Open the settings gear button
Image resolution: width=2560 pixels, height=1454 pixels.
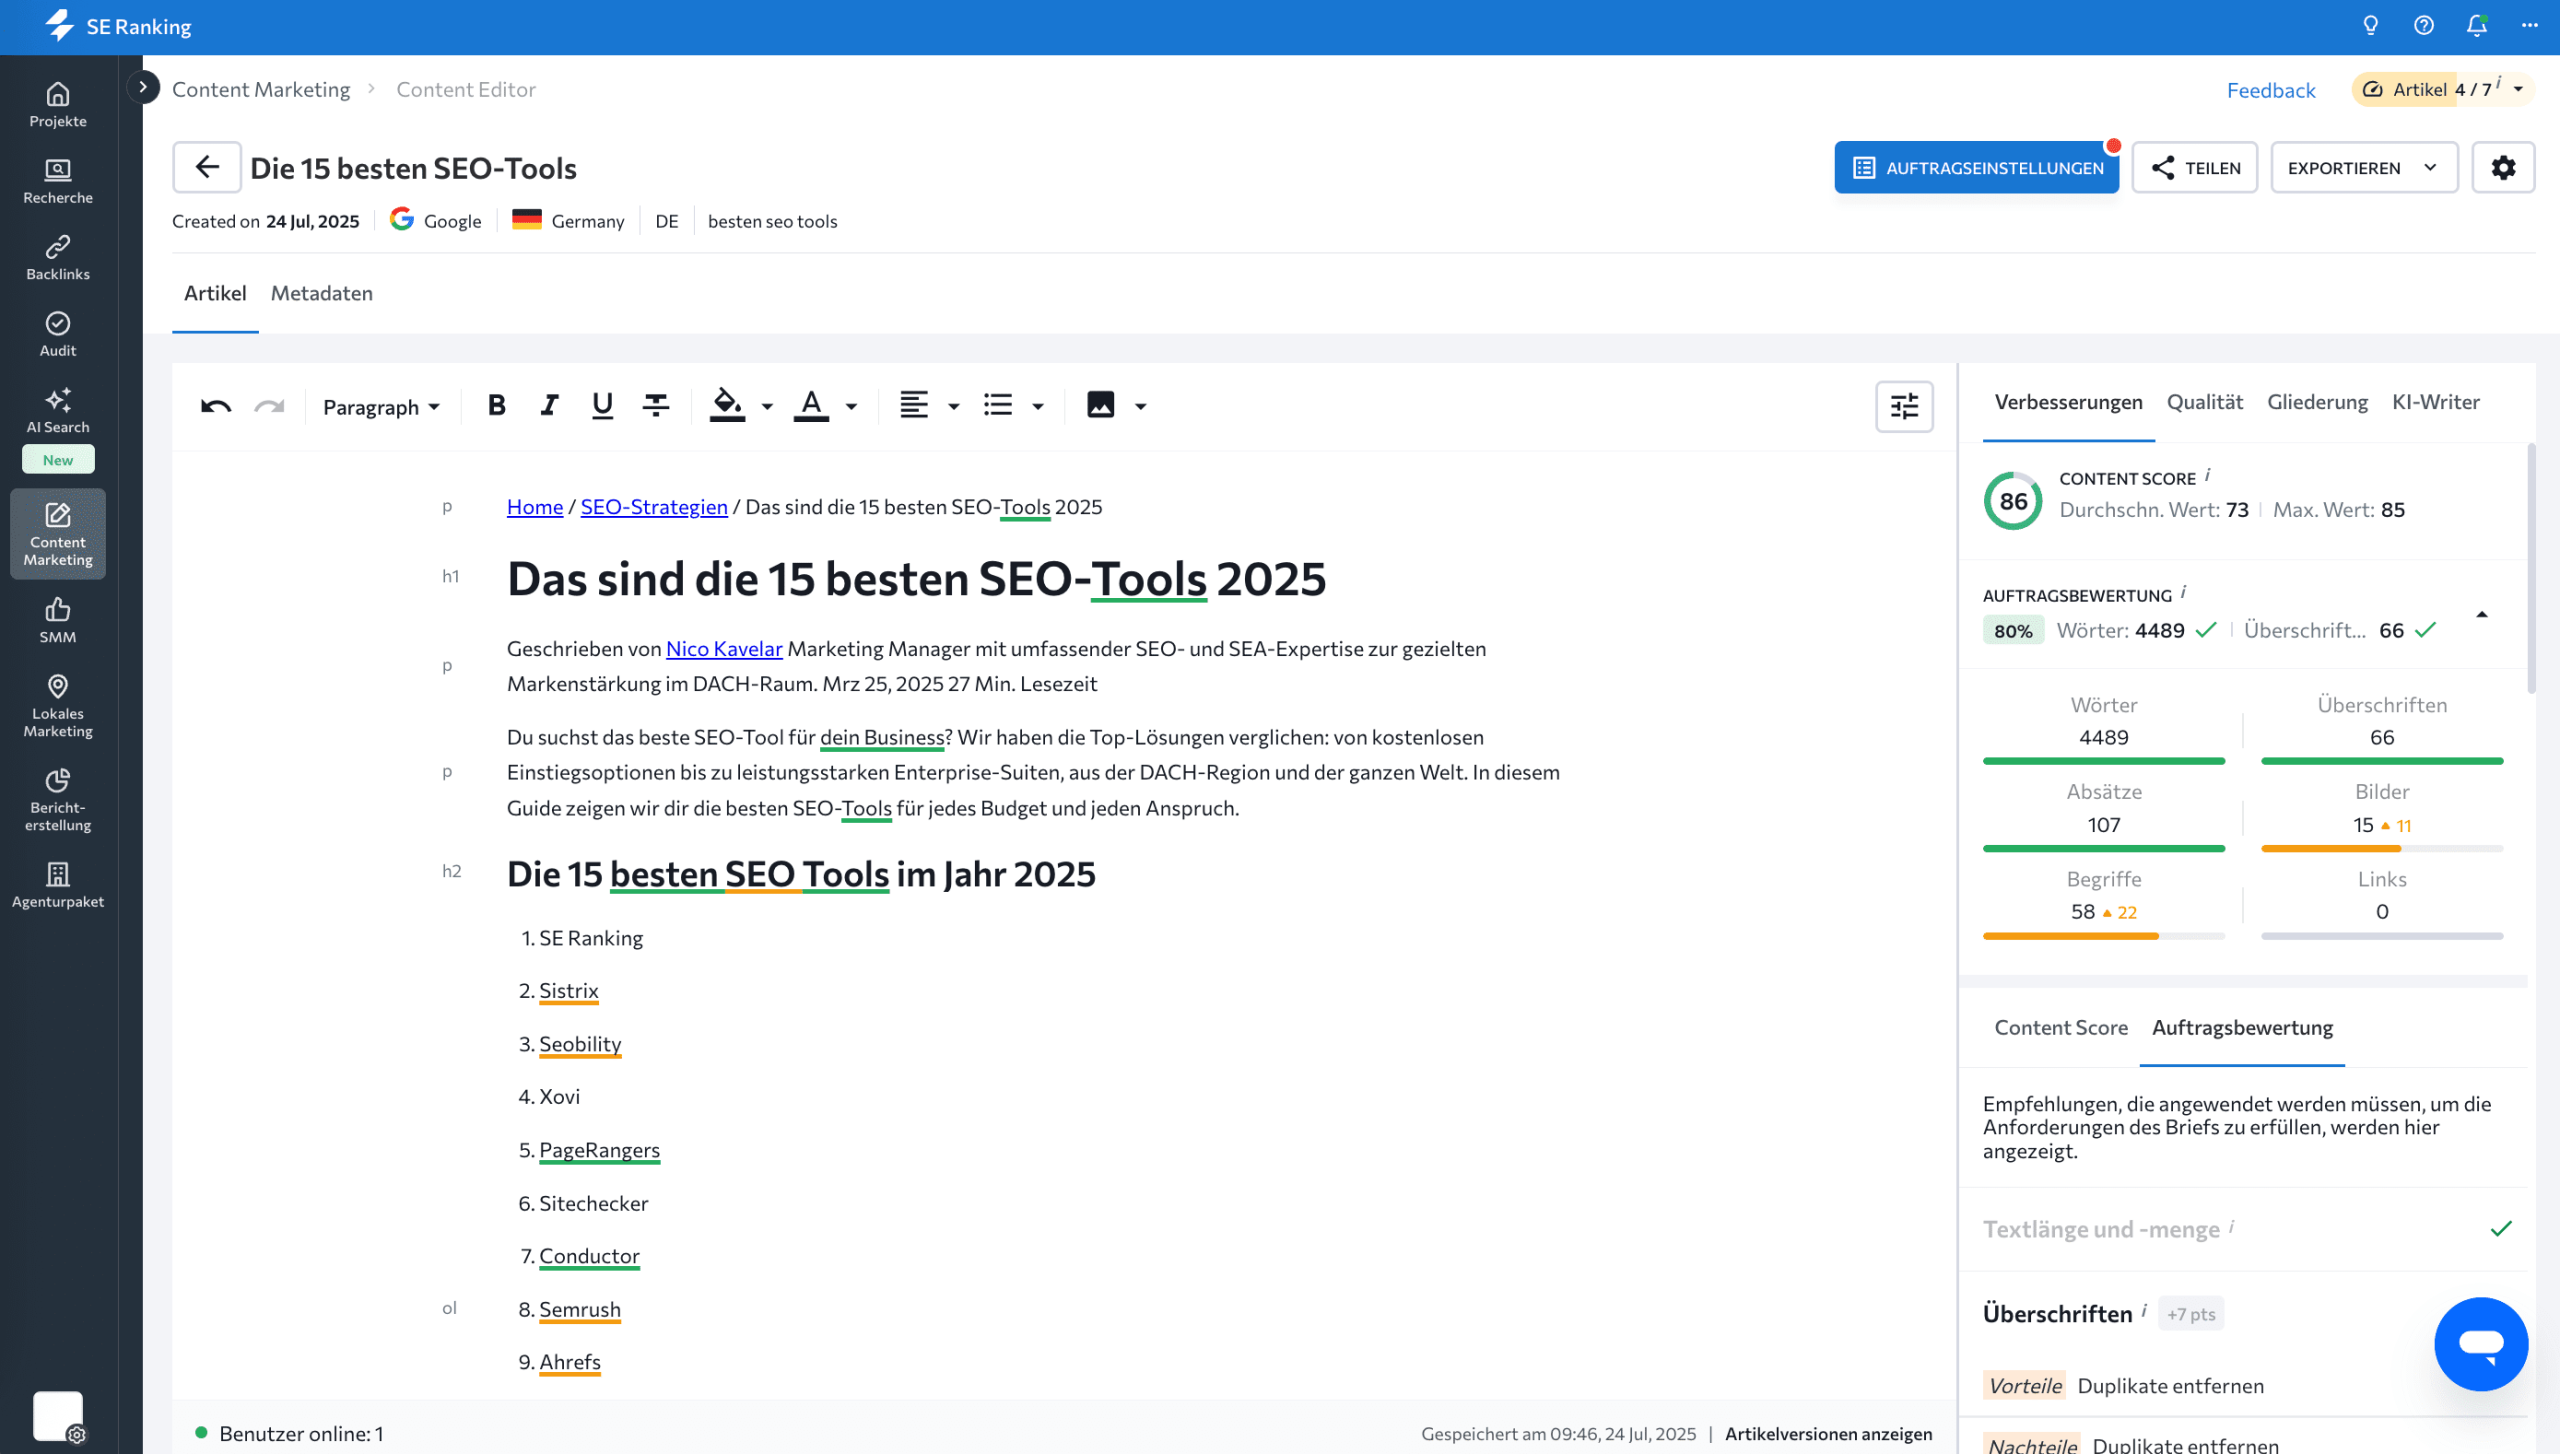2503,167
